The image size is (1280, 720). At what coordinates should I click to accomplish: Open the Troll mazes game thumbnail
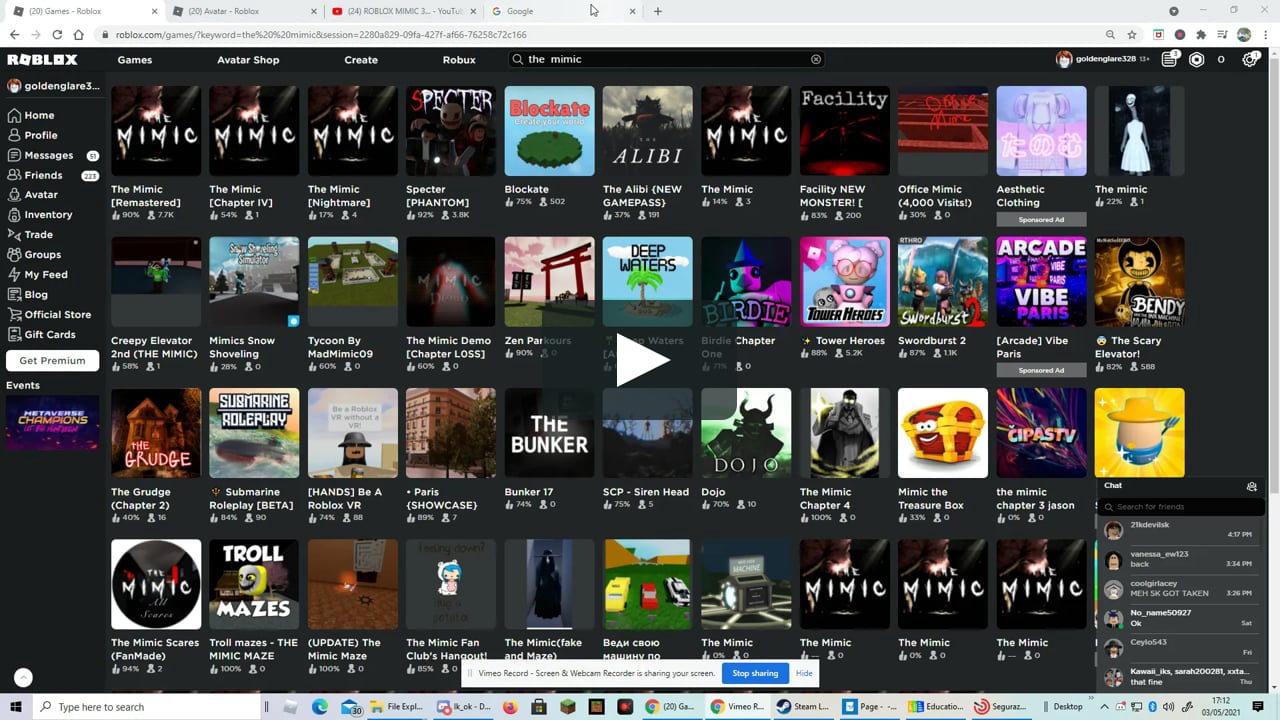[254, 585]
